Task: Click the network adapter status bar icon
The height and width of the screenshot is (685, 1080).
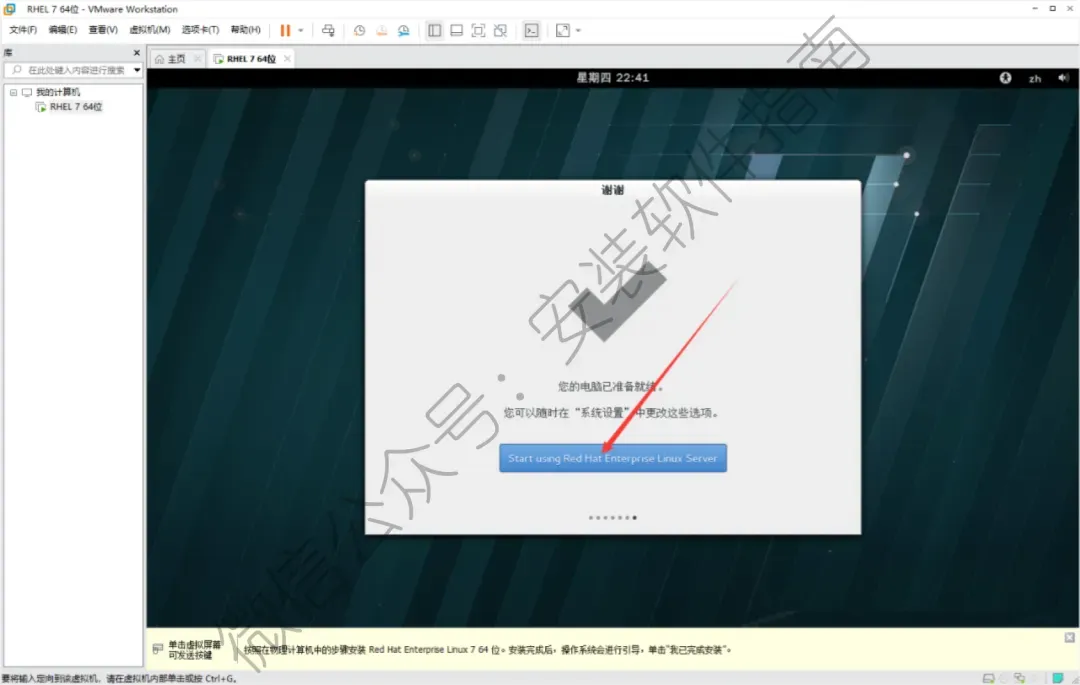Action: (x=1019, y=678)
